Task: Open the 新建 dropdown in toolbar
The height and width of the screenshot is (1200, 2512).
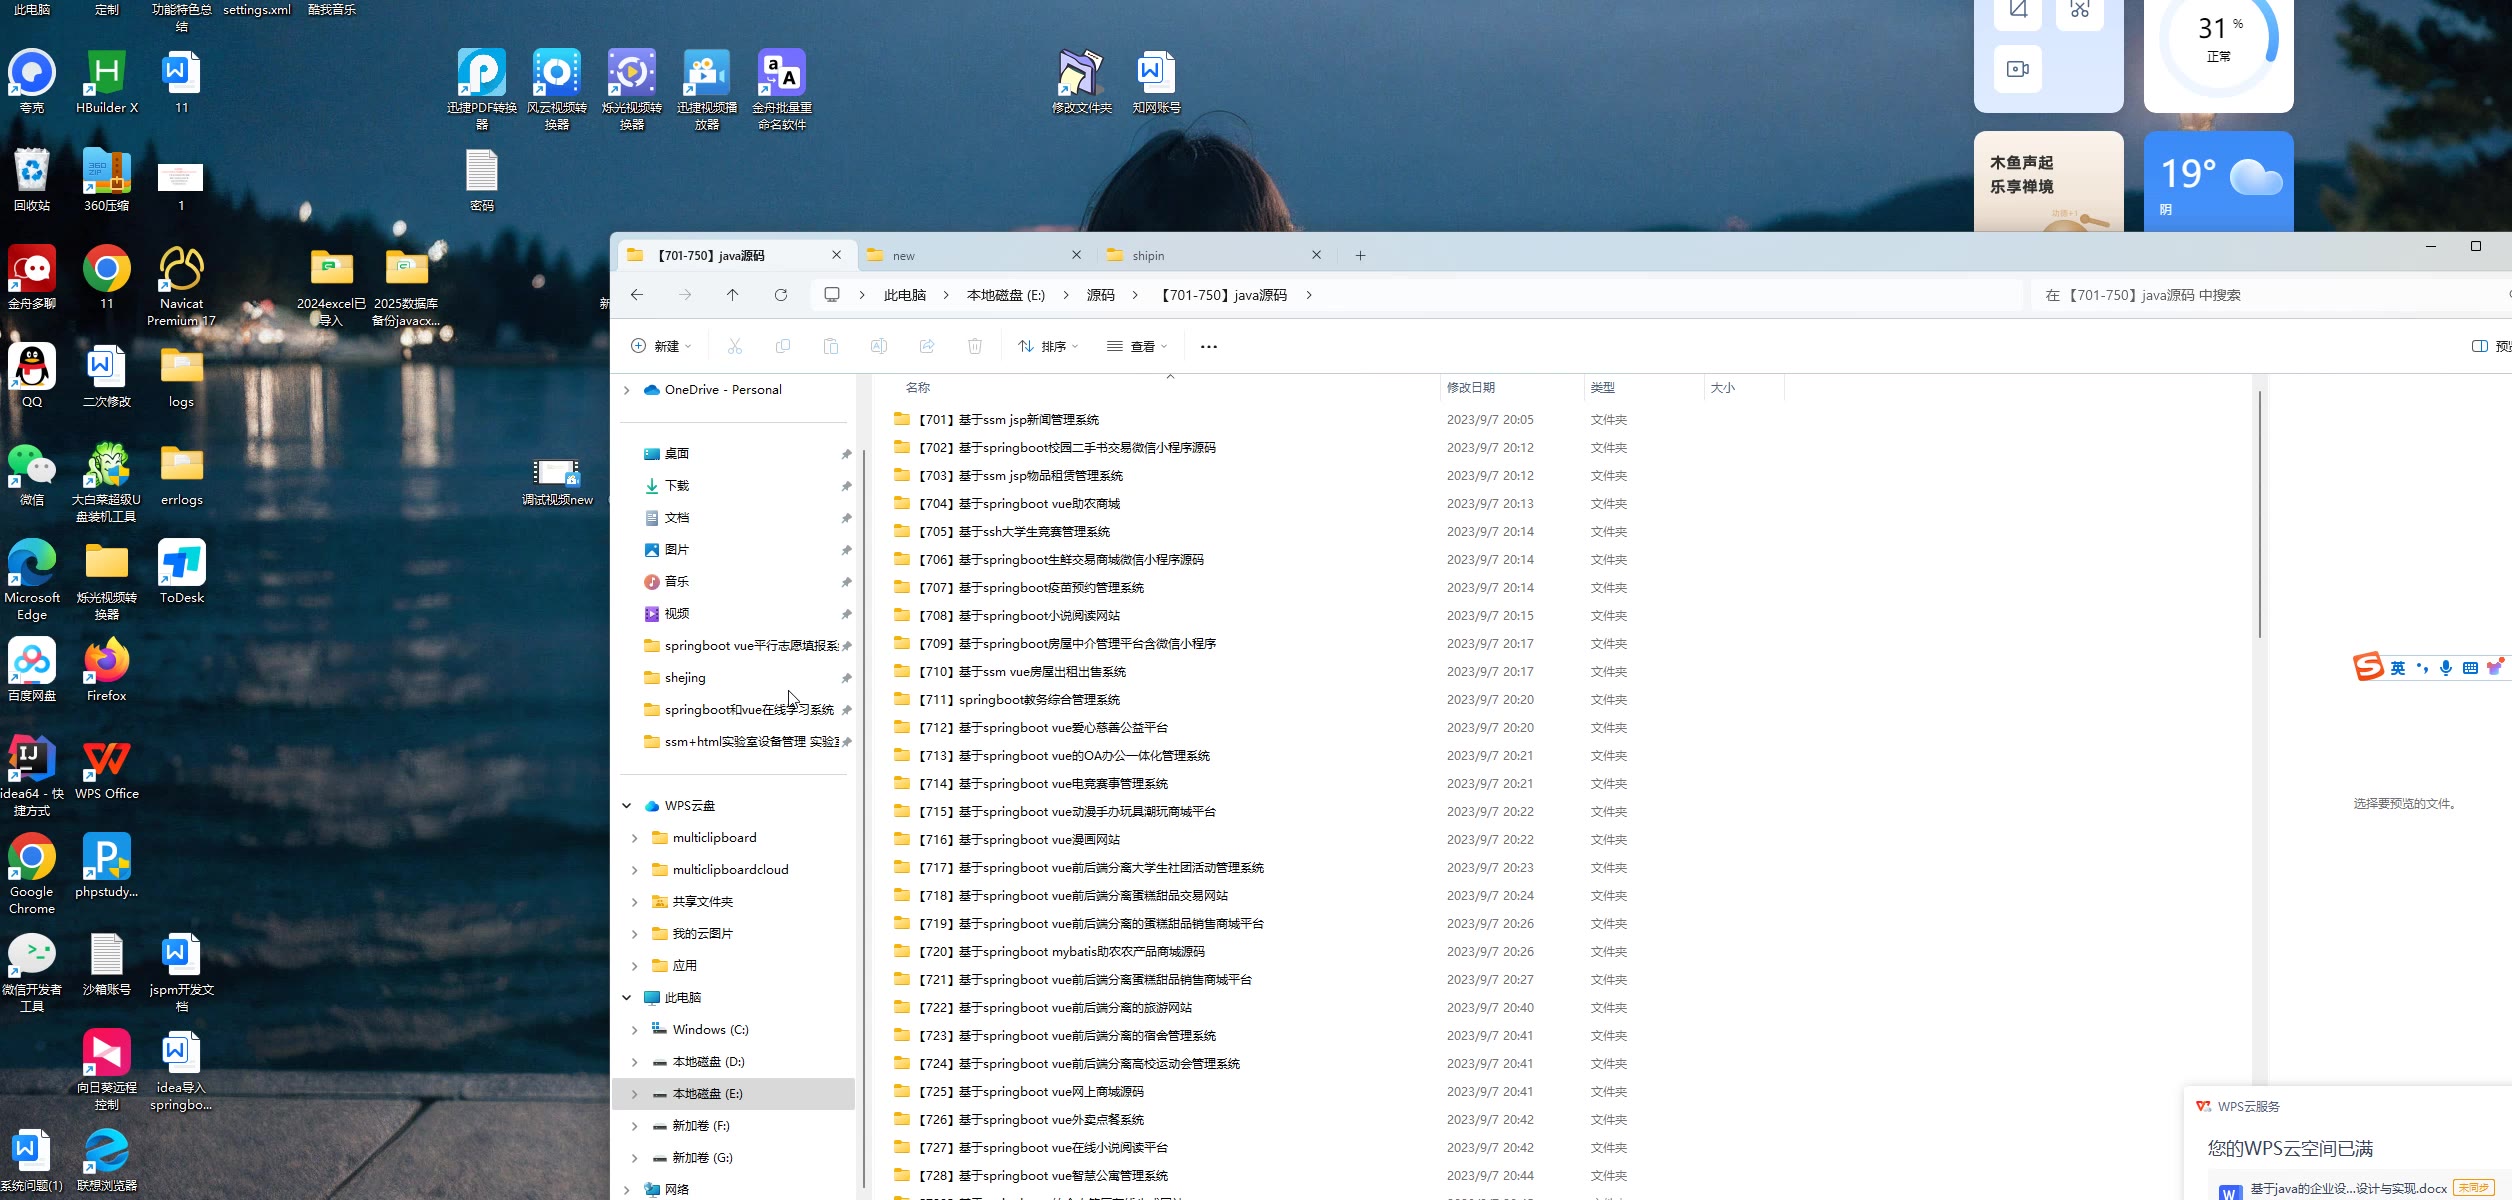Action: (661, 346)
